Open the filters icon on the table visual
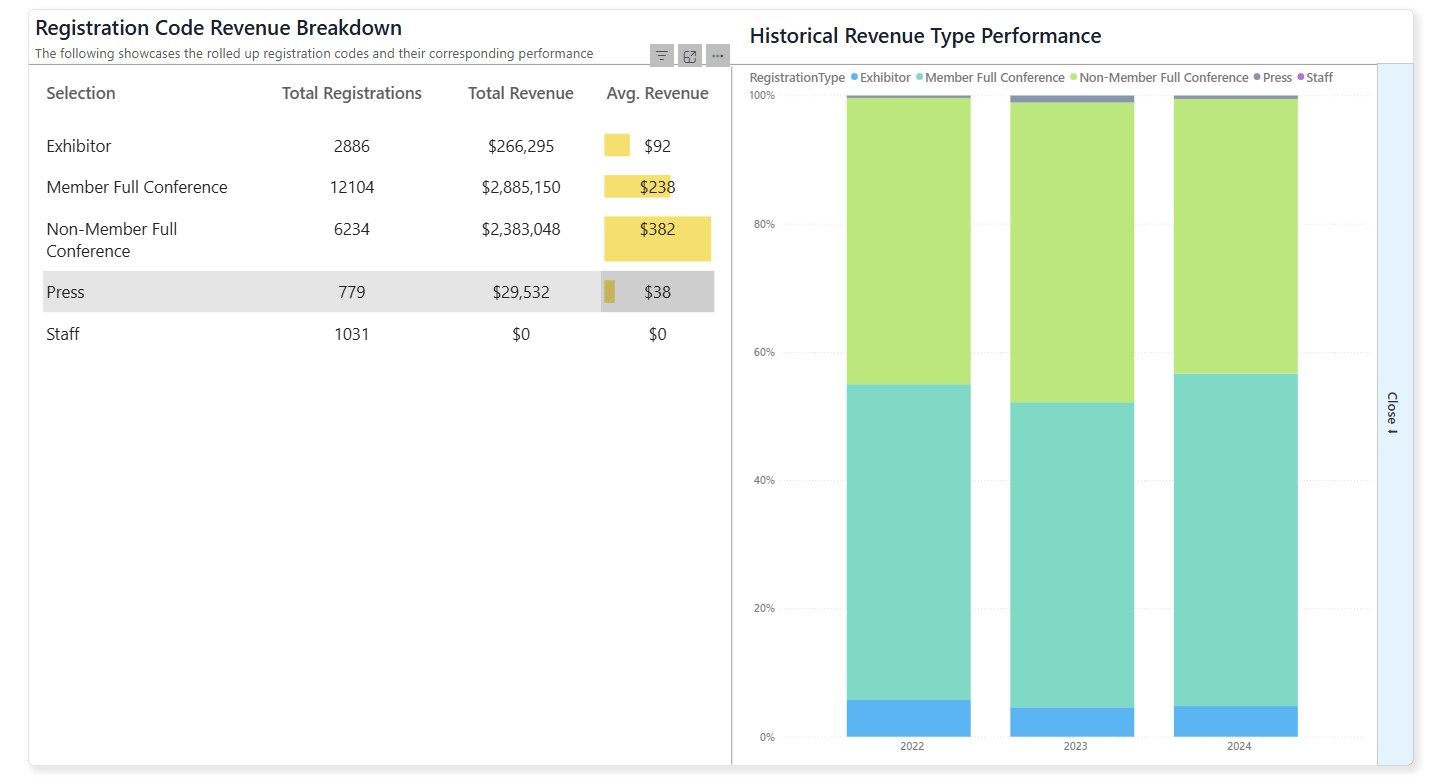Viewport: 1436px width, 783px height. click(661, 56)
